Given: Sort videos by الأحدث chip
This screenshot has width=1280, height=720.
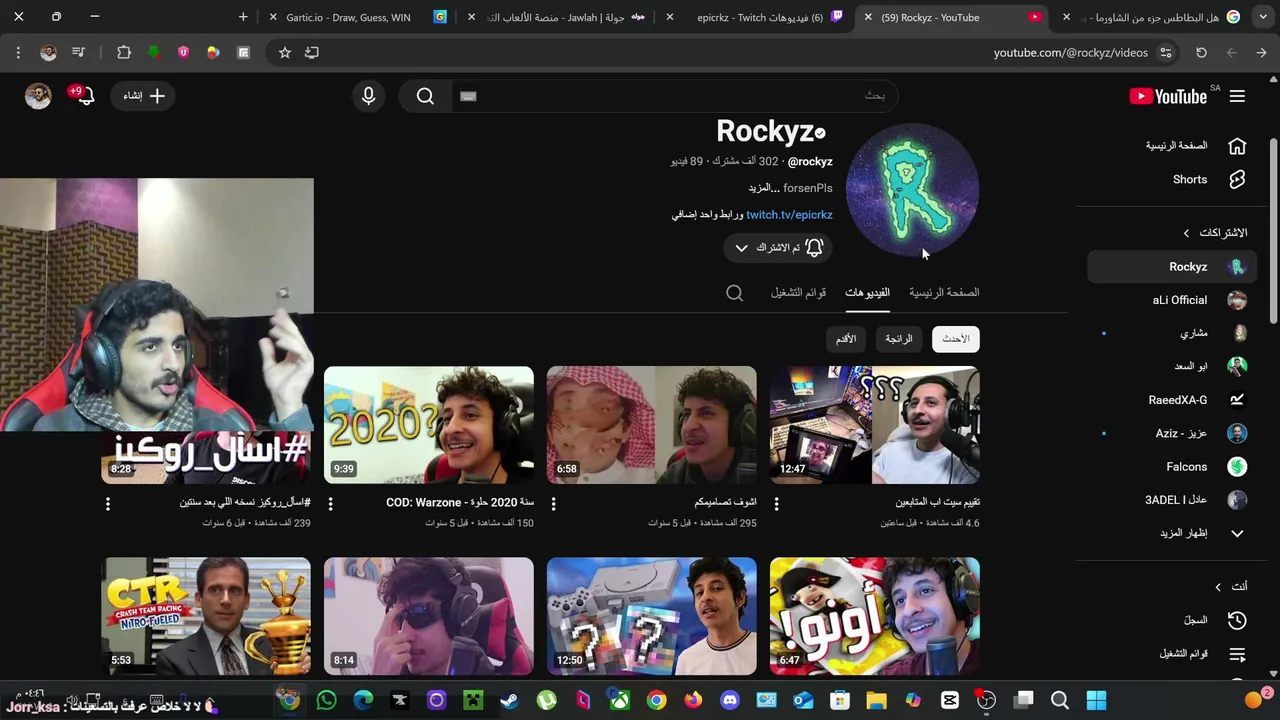Looking at the screenshot, I should pyautogui.click(x=956, y=339).
